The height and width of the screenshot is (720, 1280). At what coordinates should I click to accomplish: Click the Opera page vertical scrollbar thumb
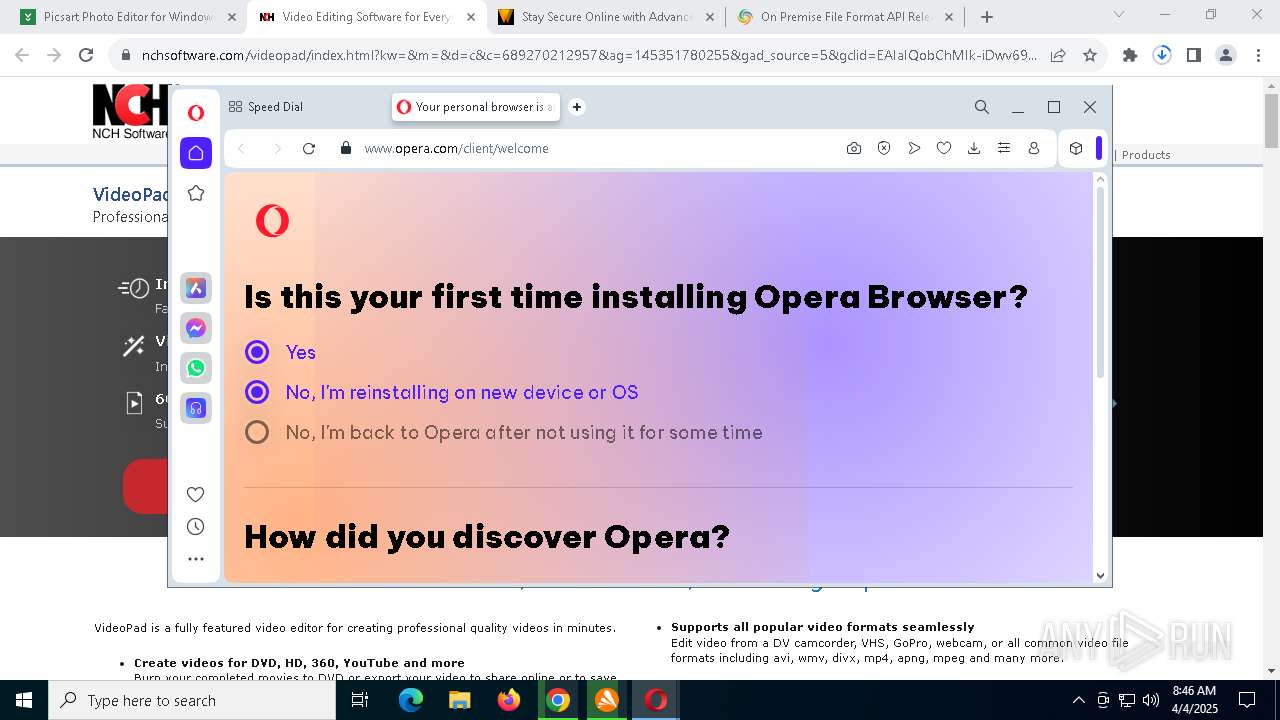point(1101,282)
